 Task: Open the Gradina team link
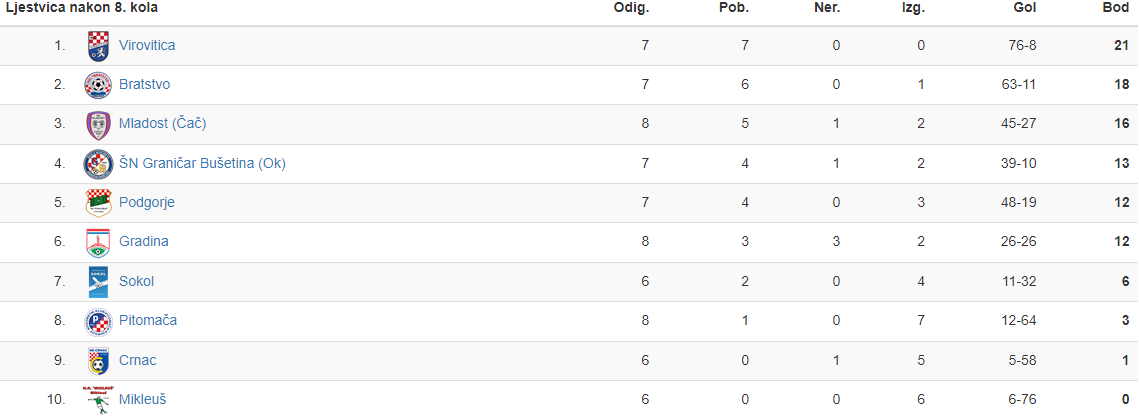[144, 241]
